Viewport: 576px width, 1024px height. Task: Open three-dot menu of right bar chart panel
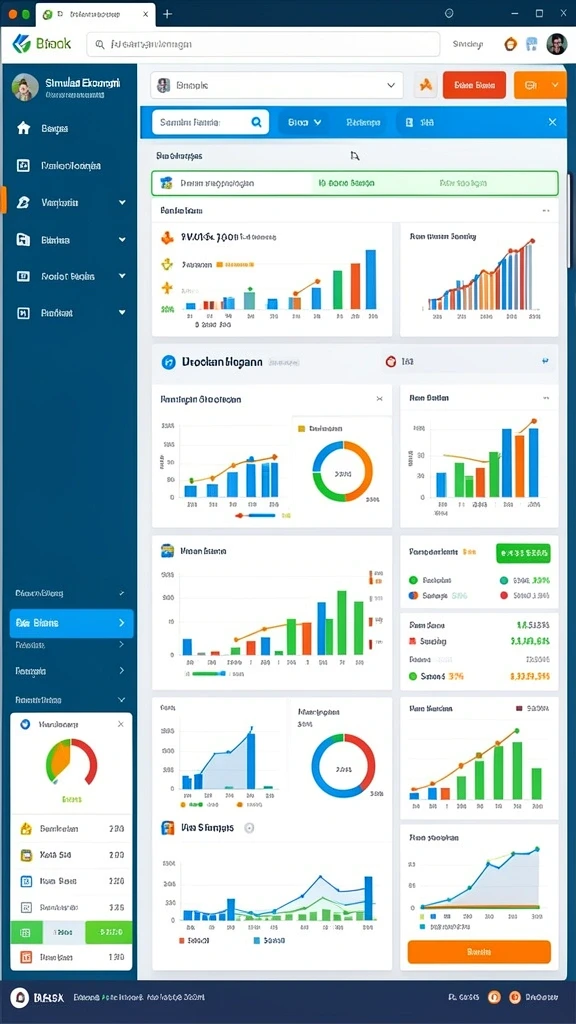click(x=546, y=398)
